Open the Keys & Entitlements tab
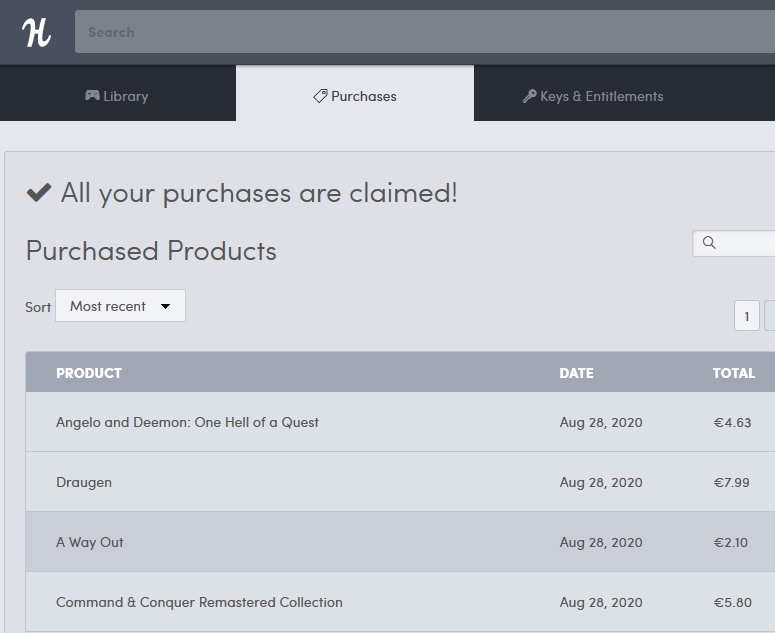The width and height of the screenshot is (775, 633). [593, 96]
